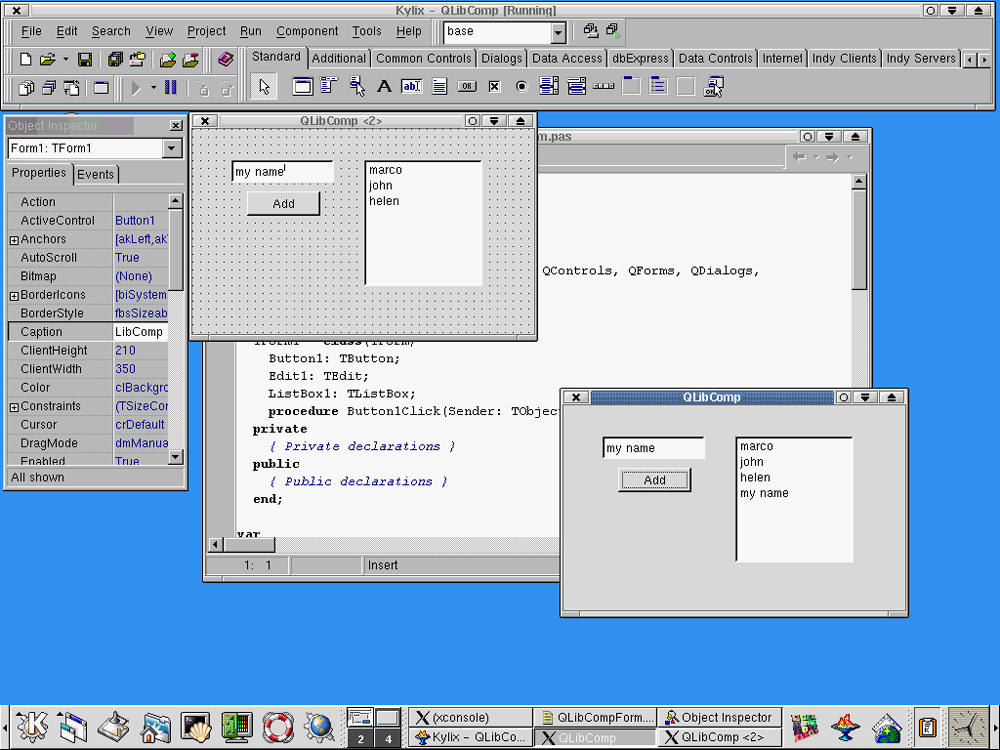Switch to virtual desktop 4 in pager

point(387,739)
